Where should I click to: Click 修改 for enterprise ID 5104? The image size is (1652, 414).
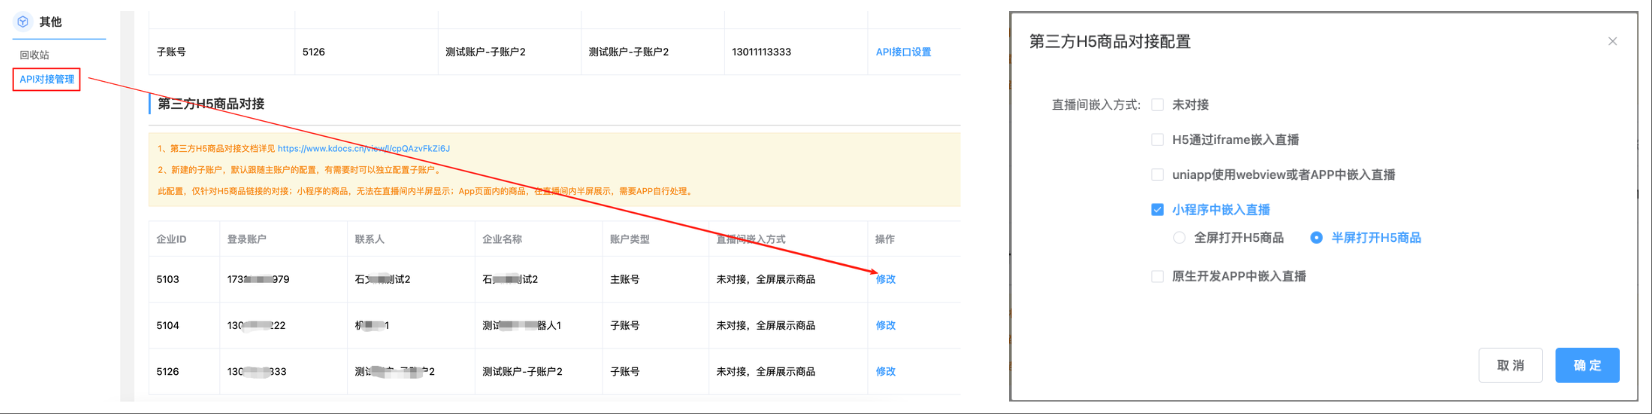pos(885,325)
